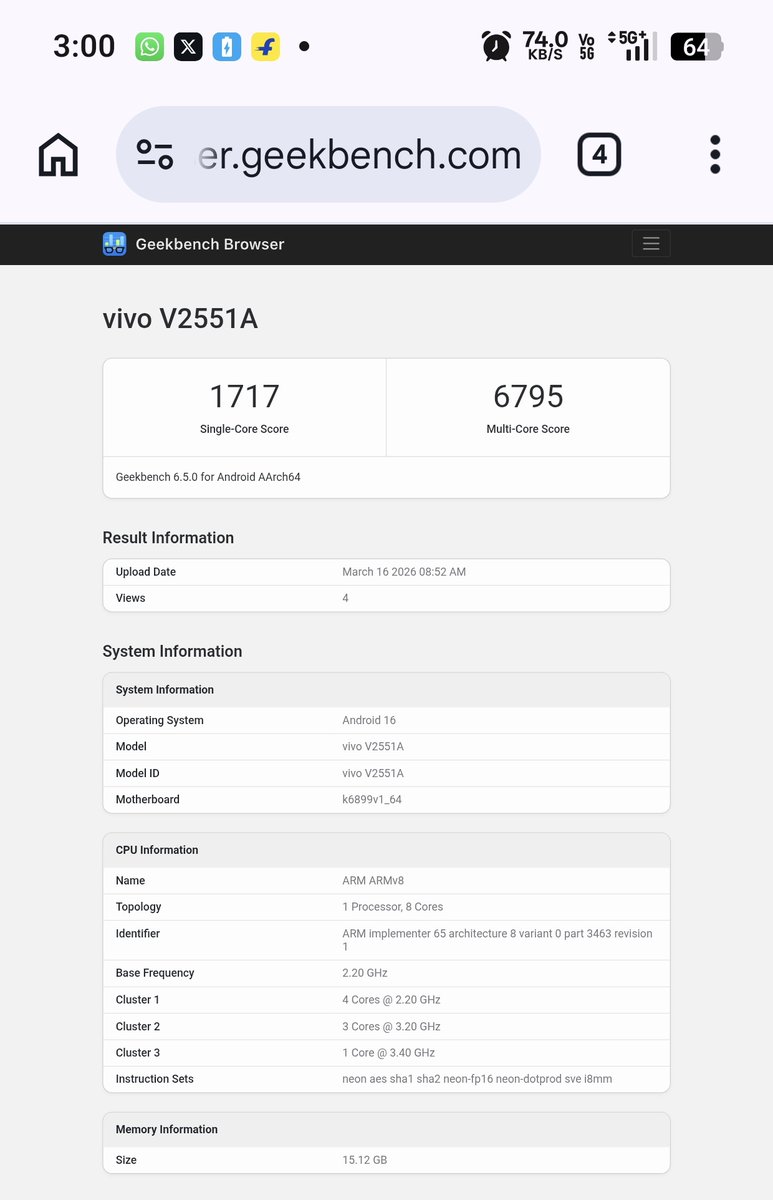Tap the Vo 5G VoLTE status icon
Screen dimensions: 773x1200
(x=587, y=46)
